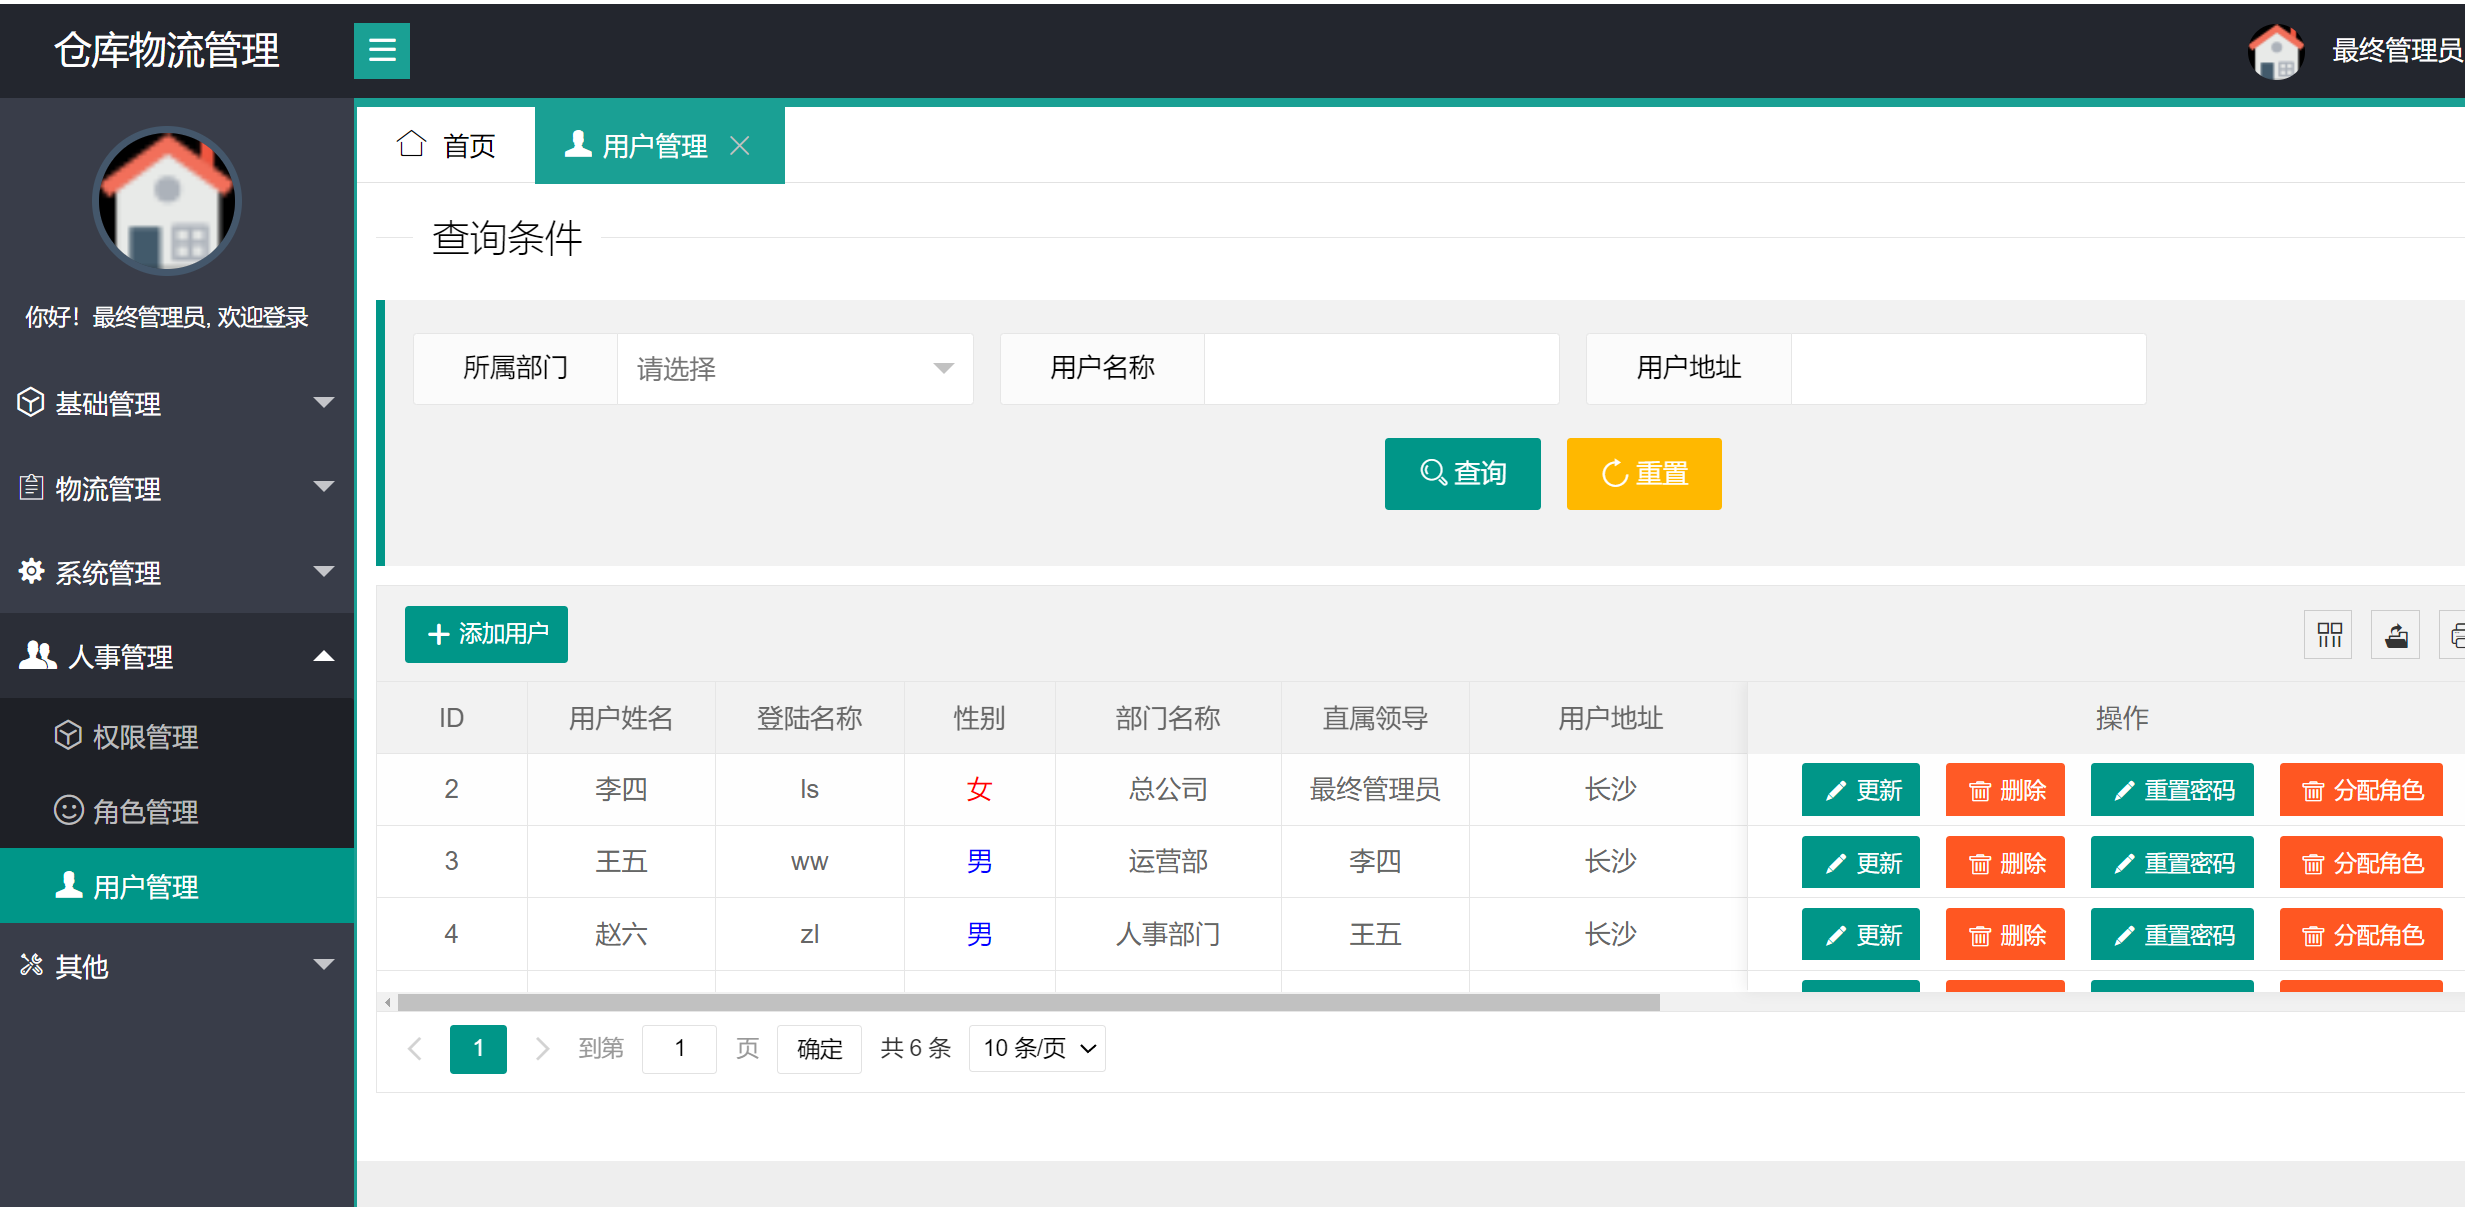2465x1207 pixels.
Task: Expand the 物流管理 menu
Action: (x=177, y=488)
